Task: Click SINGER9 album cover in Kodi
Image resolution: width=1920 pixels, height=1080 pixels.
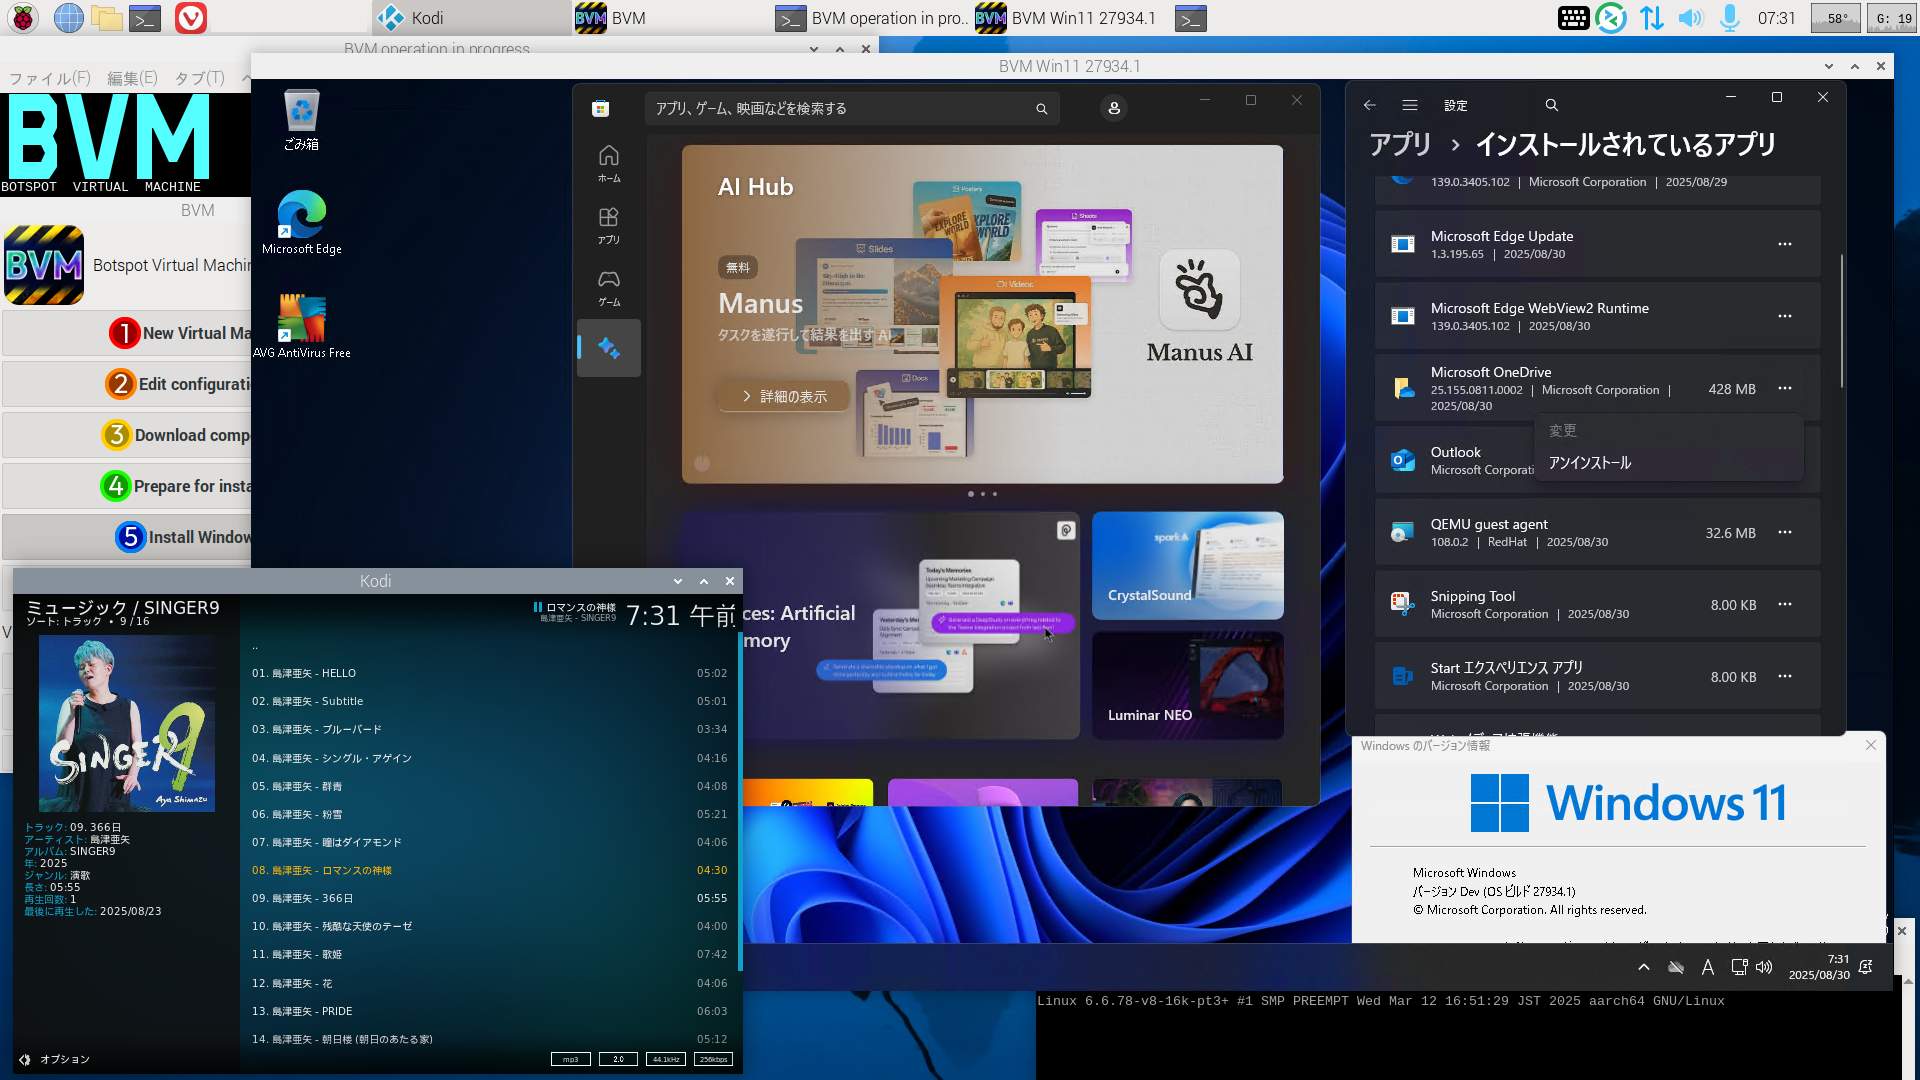Action: 127,723
